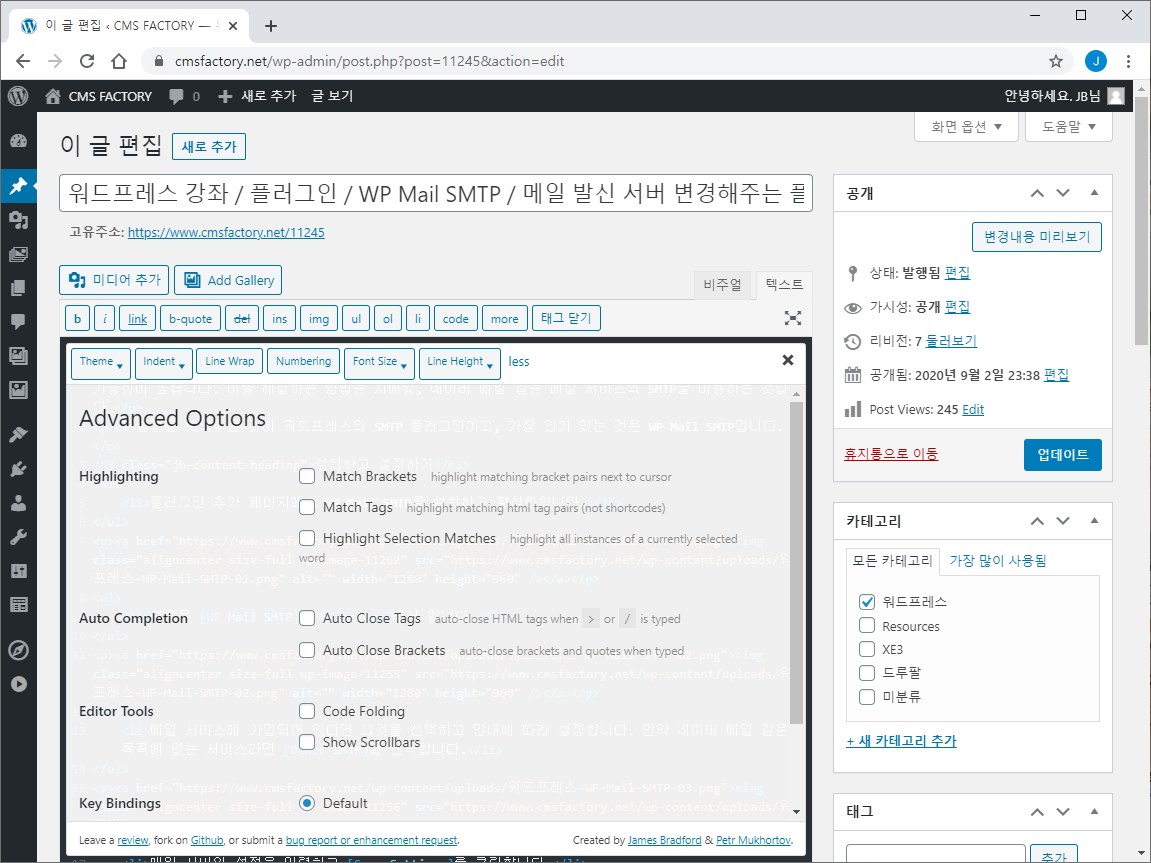The height and width of the screenshot is (863, 1151).
Task: Open Settings sliders icon in sidebar
Action: 18,571
